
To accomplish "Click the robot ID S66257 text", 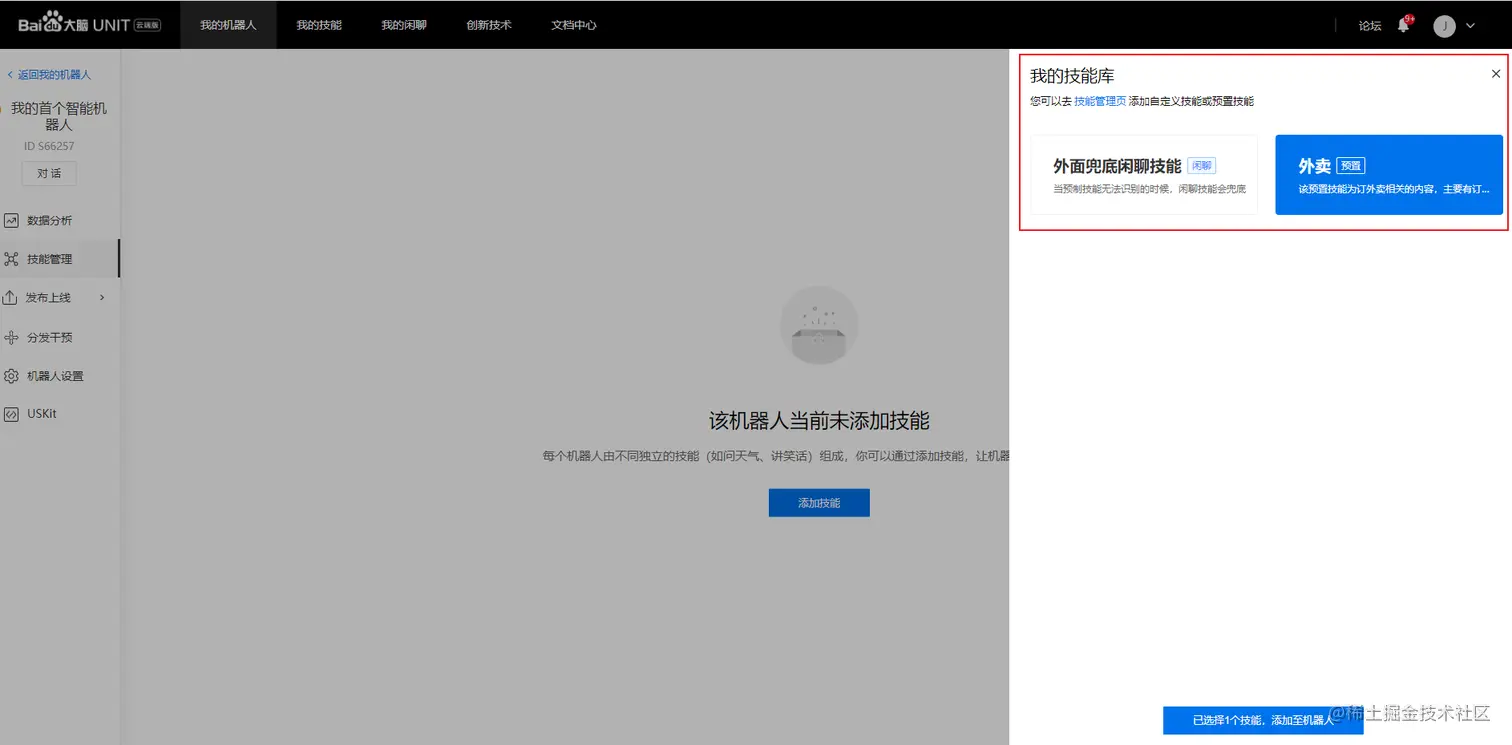I will [x=49, y=146].
